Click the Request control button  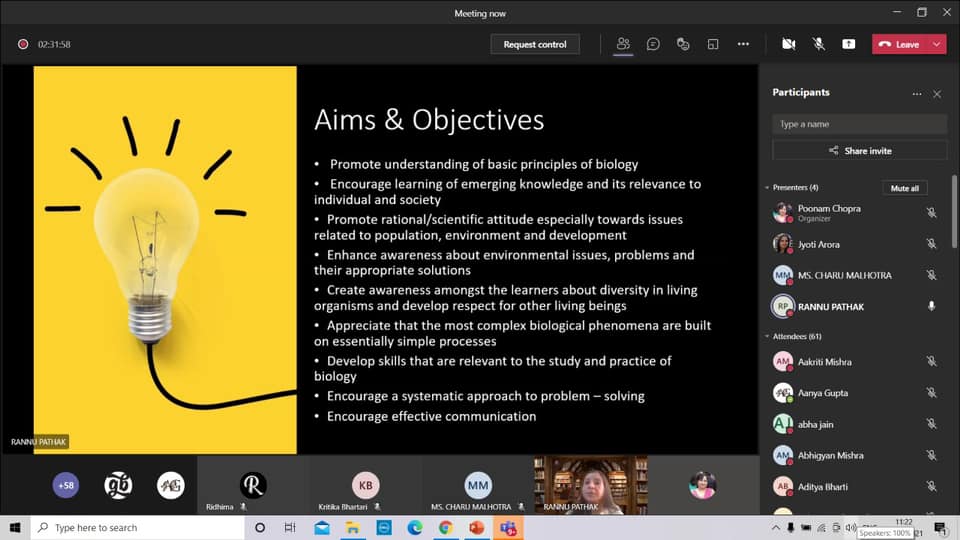(x=535, y=44)
